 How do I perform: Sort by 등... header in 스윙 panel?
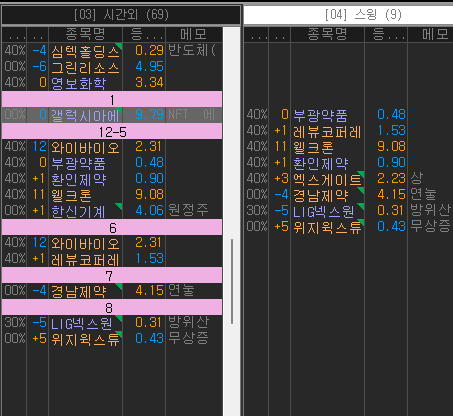(386, 34)
